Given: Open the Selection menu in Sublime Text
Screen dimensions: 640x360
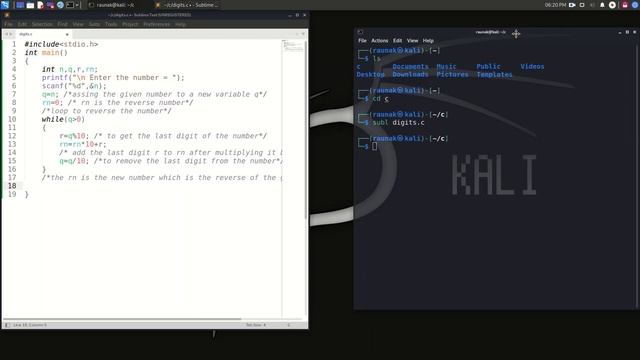Looking at the screenshot, I should tap(42, 24).
